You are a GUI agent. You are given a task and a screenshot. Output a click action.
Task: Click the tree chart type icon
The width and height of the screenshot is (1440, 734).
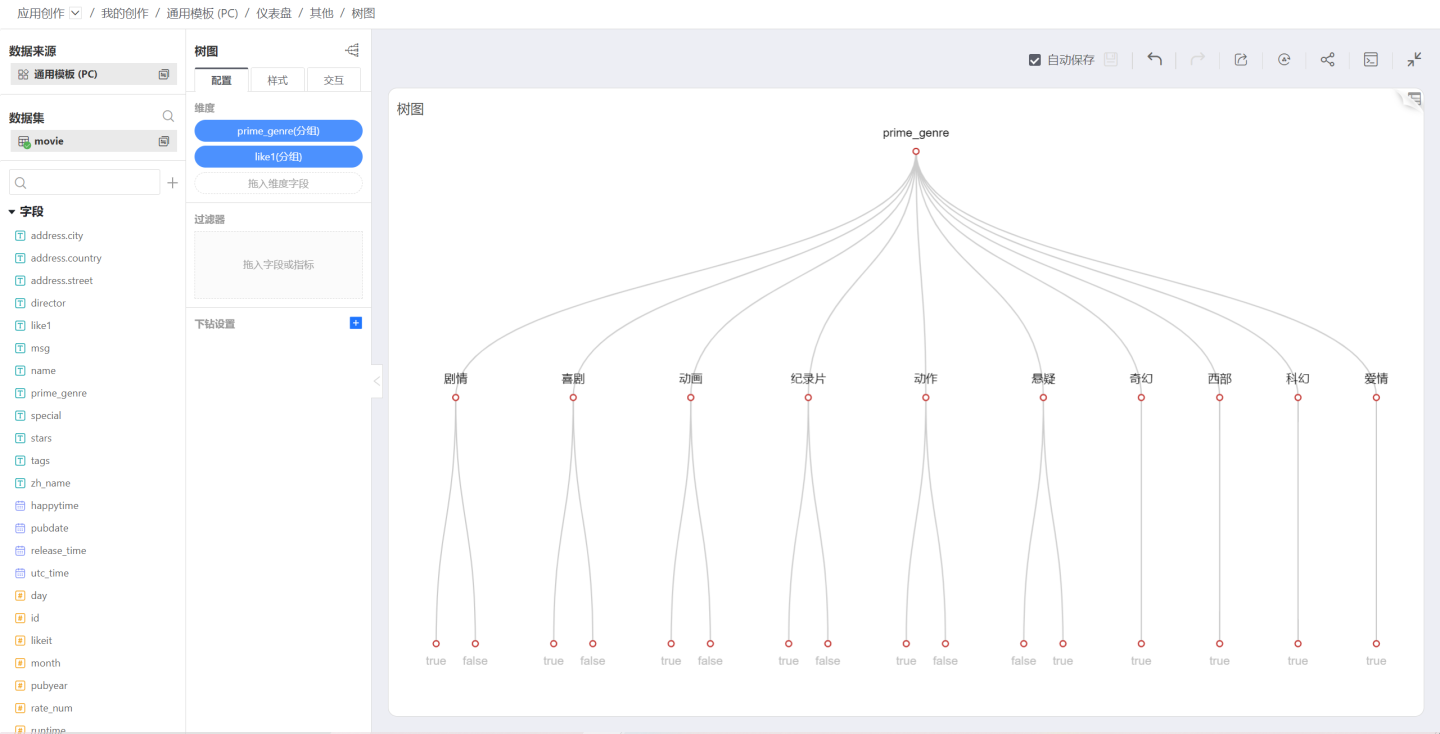click(352, 51)
